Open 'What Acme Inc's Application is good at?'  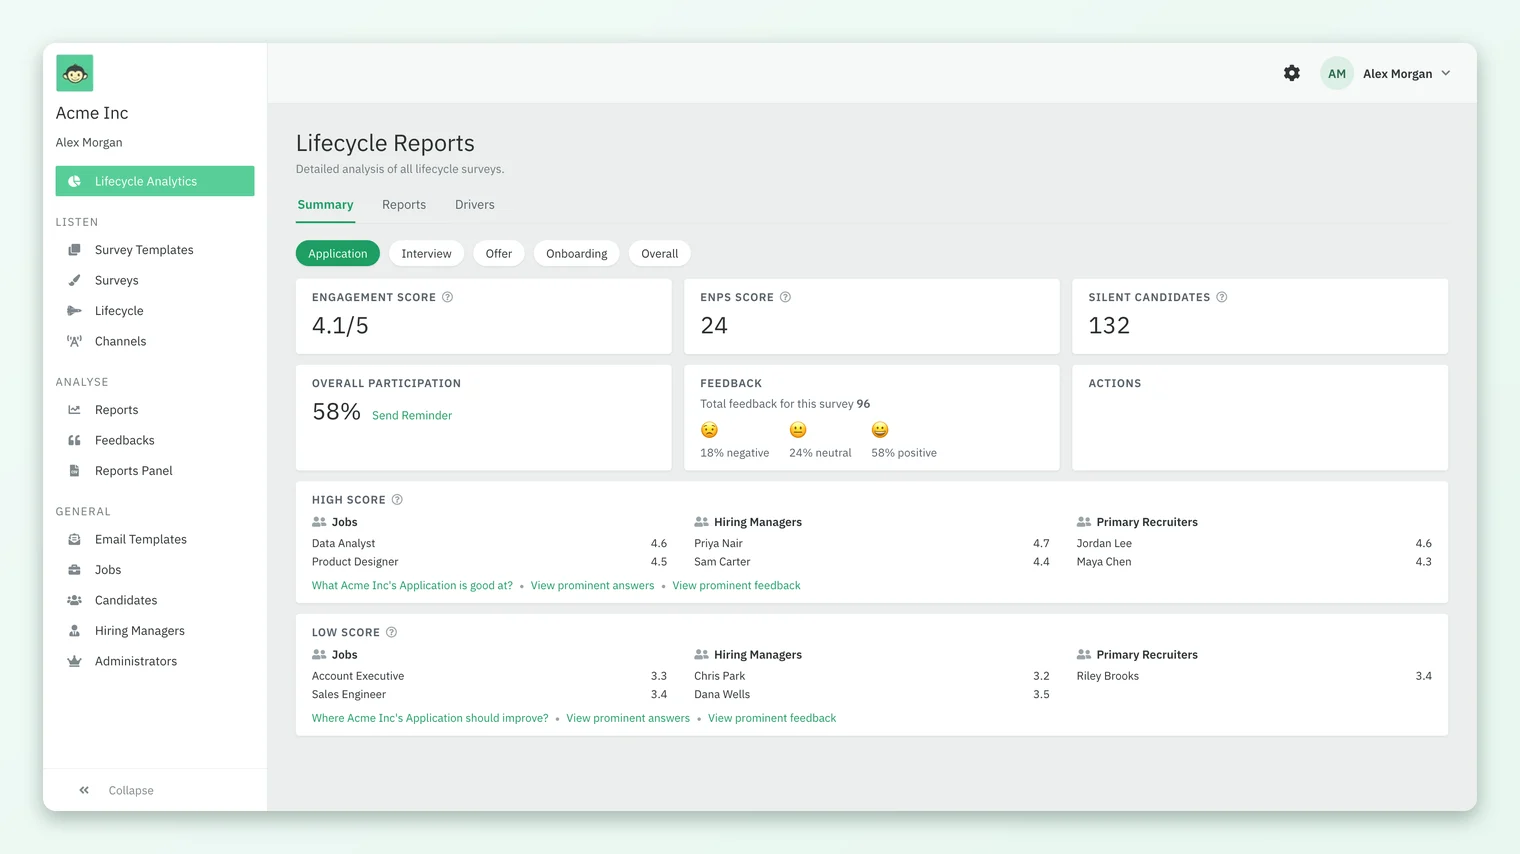[x=412, y=586]
